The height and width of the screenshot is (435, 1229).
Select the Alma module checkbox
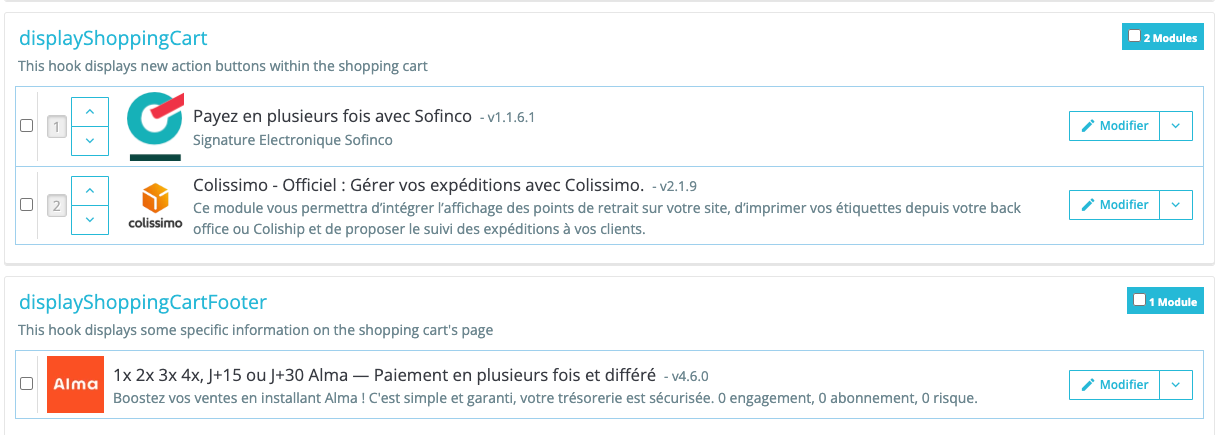27,384
